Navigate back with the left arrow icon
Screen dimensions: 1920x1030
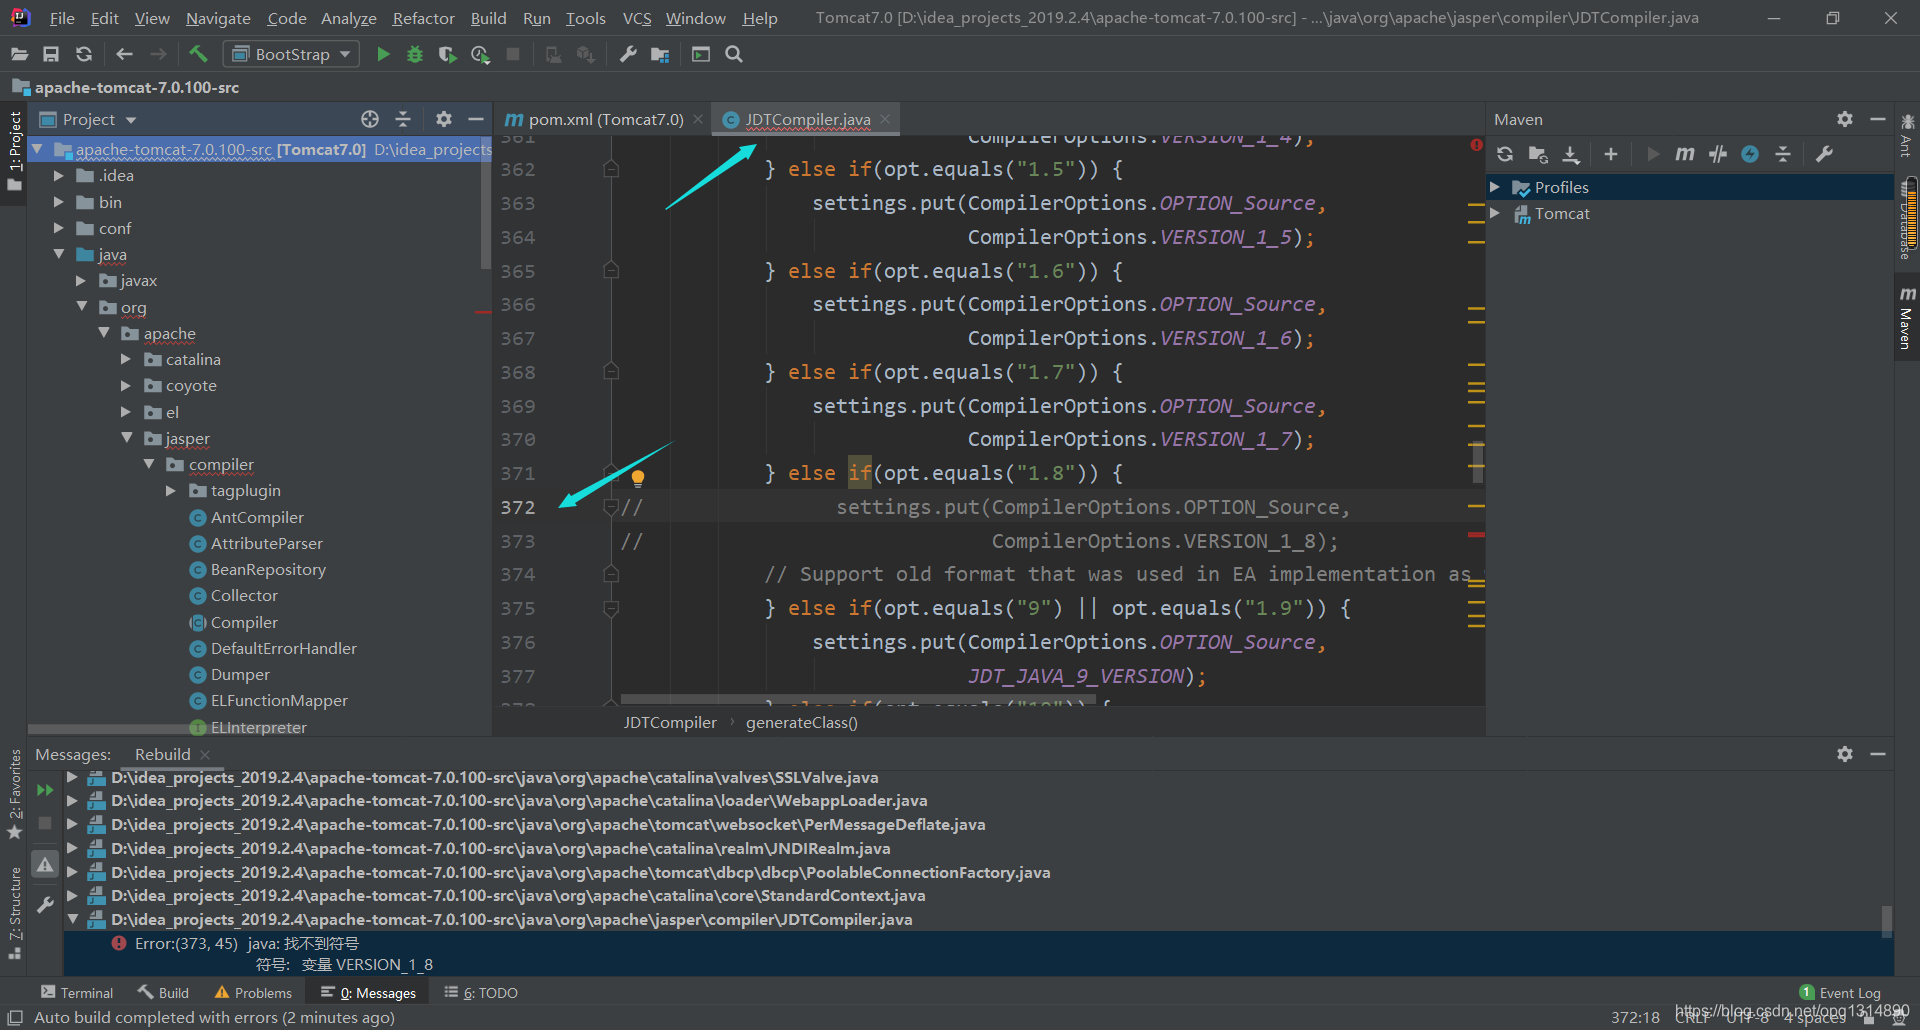tap(125, 54)
